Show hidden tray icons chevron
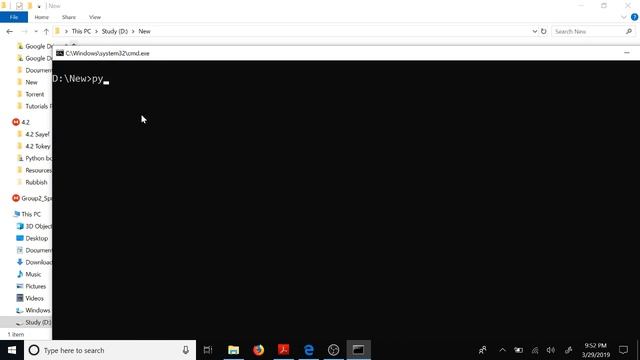The image size is (640, 360). (x=502, y=350)
